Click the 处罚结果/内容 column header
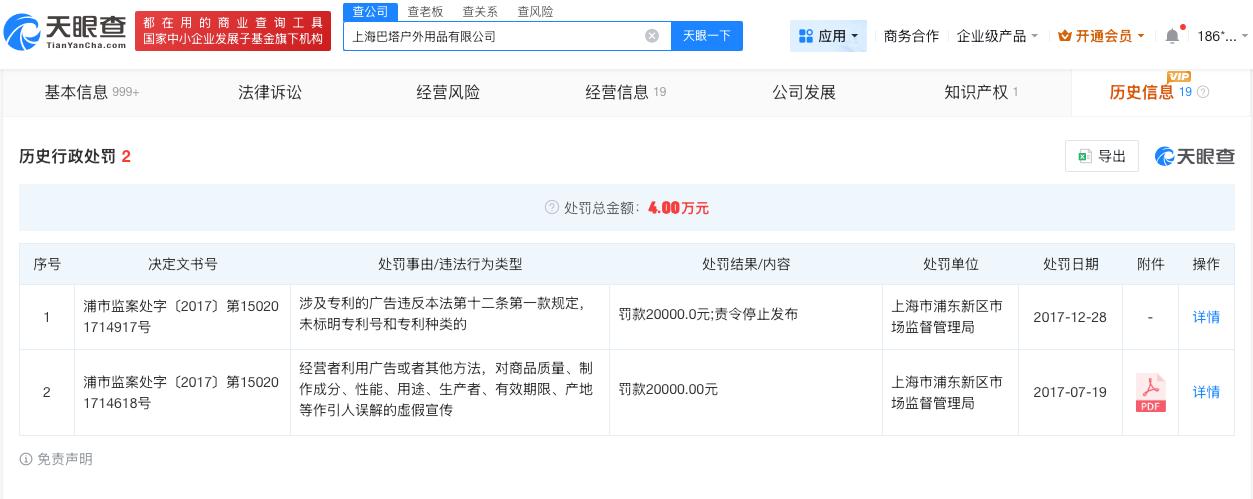The image size is (1253, 499). [746, 264]
